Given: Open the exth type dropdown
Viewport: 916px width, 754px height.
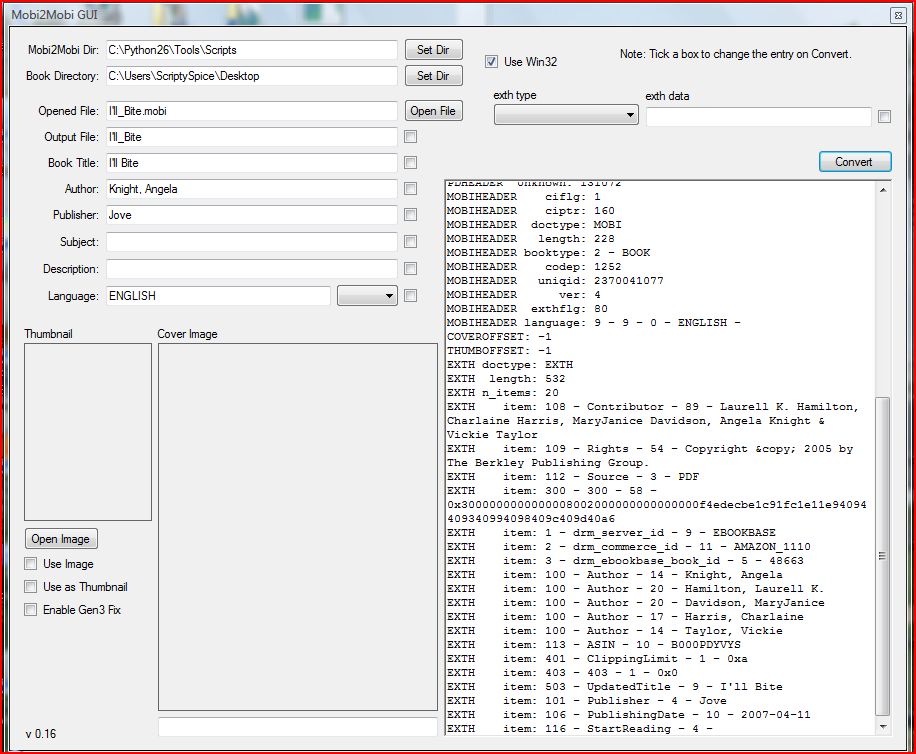Looking at the screenshot, I should pyautogui.click(x=566, y=114).
